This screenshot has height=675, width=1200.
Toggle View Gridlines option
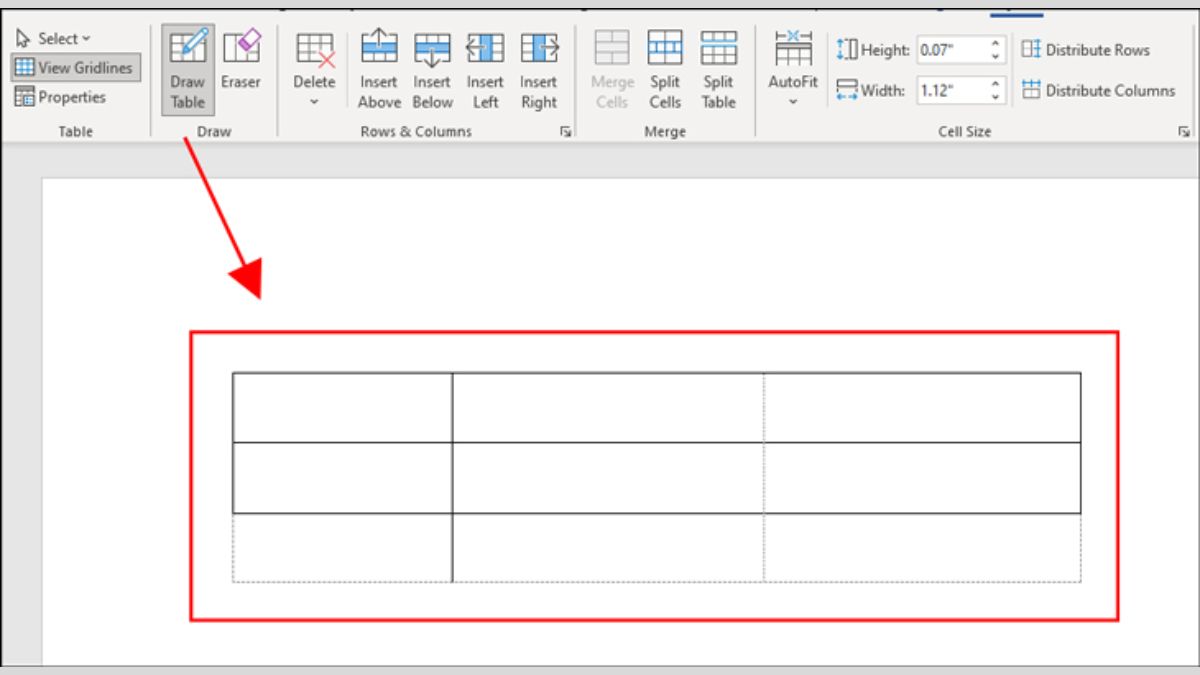[75, 68]
